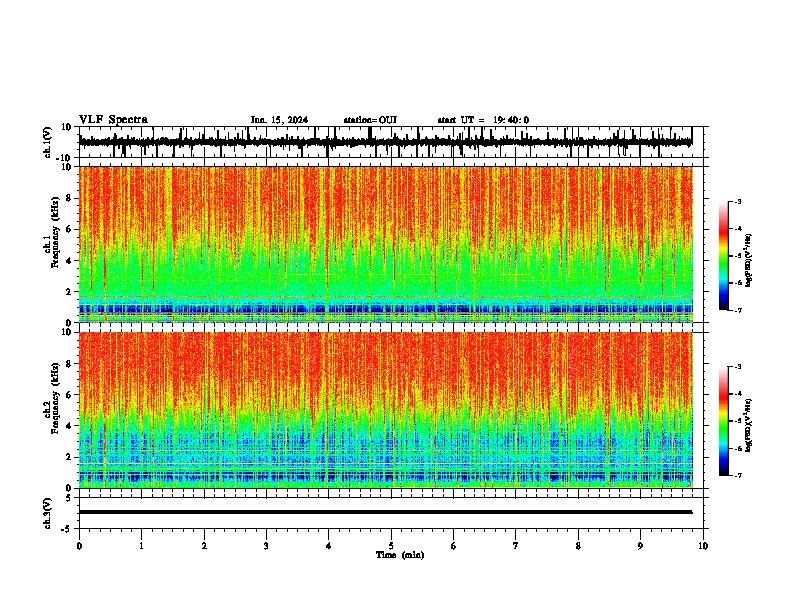Screen dimensions: 792x612
Task: Select the date label 'Jan. 15, 2024'
Action: (x=279, y=120)
